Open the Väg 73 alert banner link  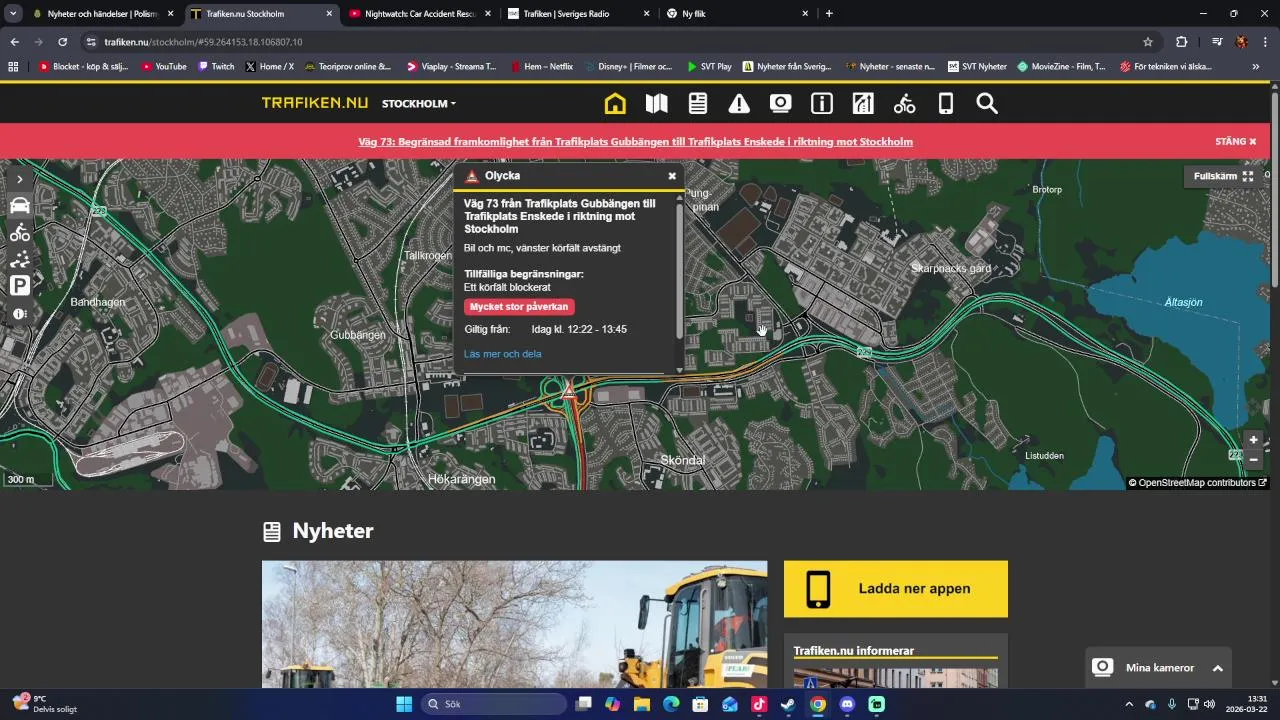click(635, 142)
